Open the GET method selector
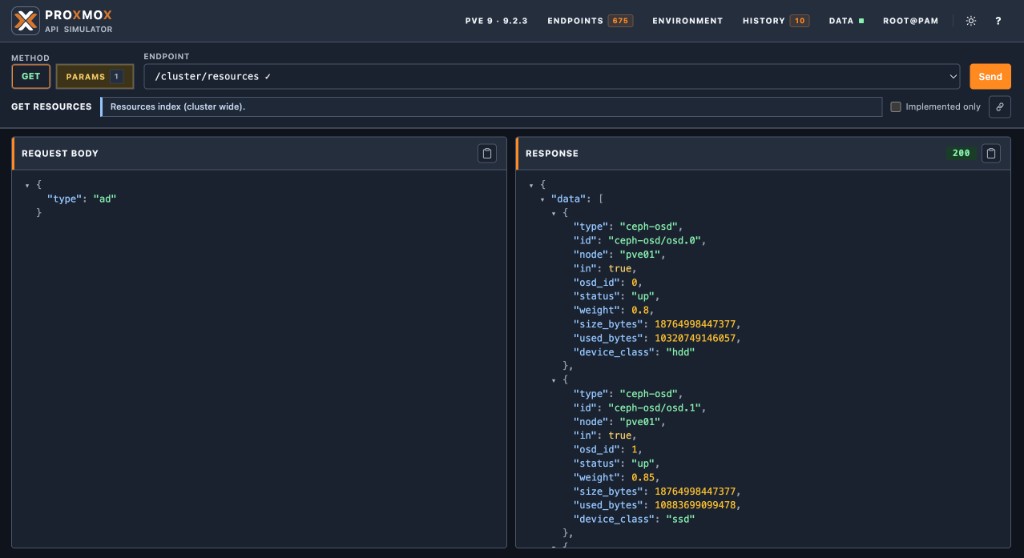This screenshot has width=1024, height=558. (31, 76)
